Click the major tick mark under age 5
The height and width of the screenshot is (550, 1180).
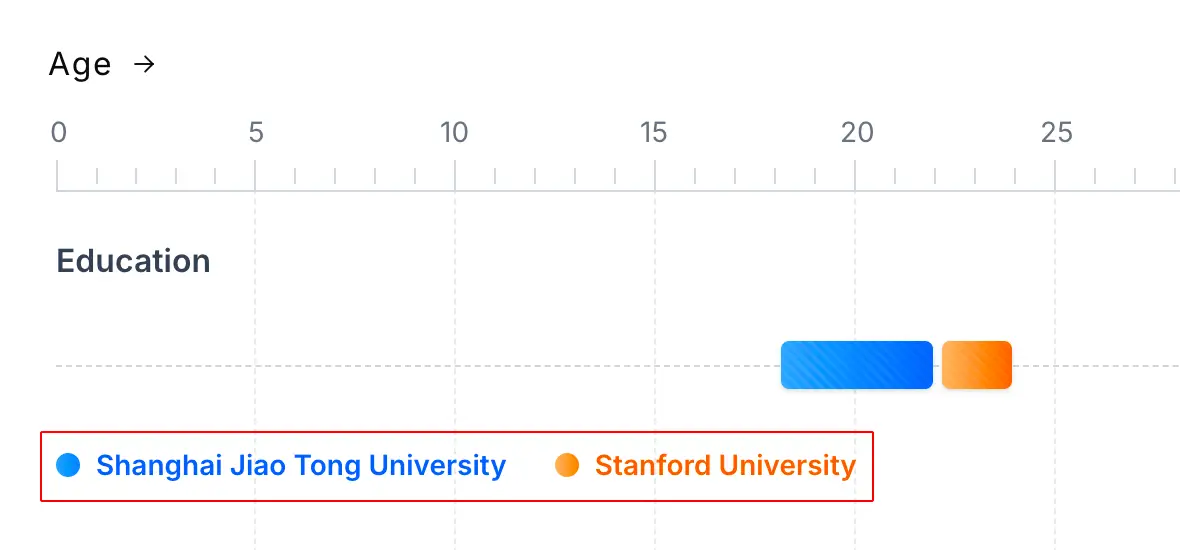(x=255, y=175)
